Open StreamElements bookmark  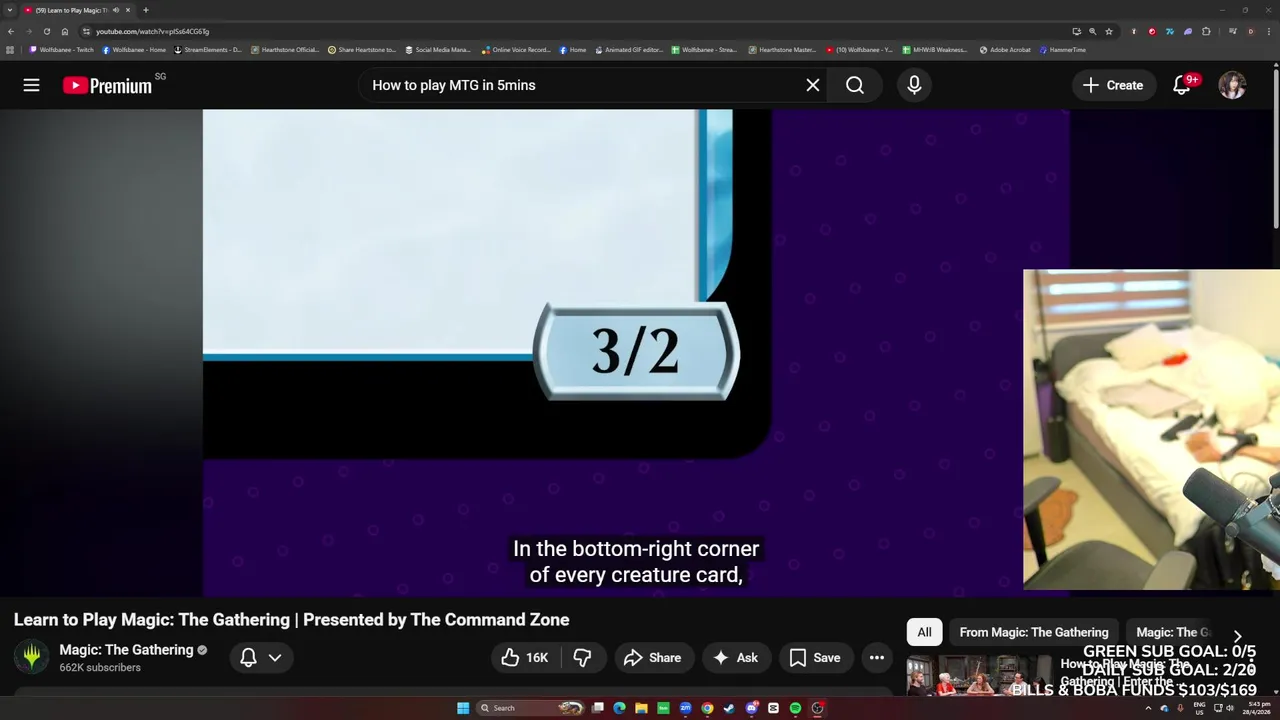(x=208, y=49)
